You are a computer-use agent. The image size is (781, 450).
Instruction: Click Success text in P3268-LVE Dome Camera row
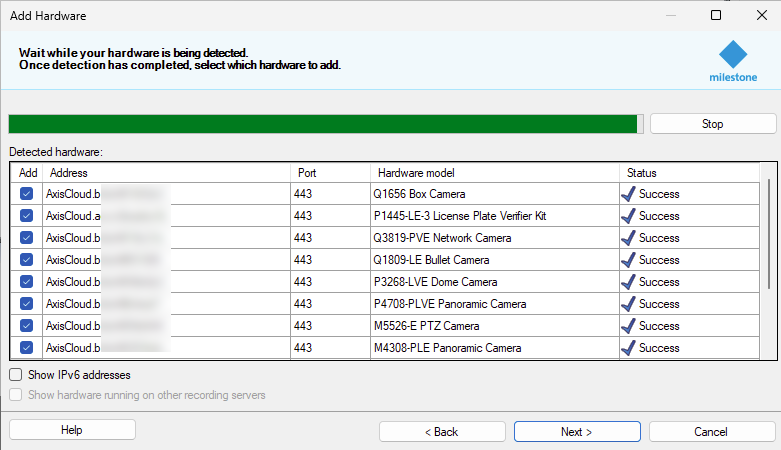point(659,282)
